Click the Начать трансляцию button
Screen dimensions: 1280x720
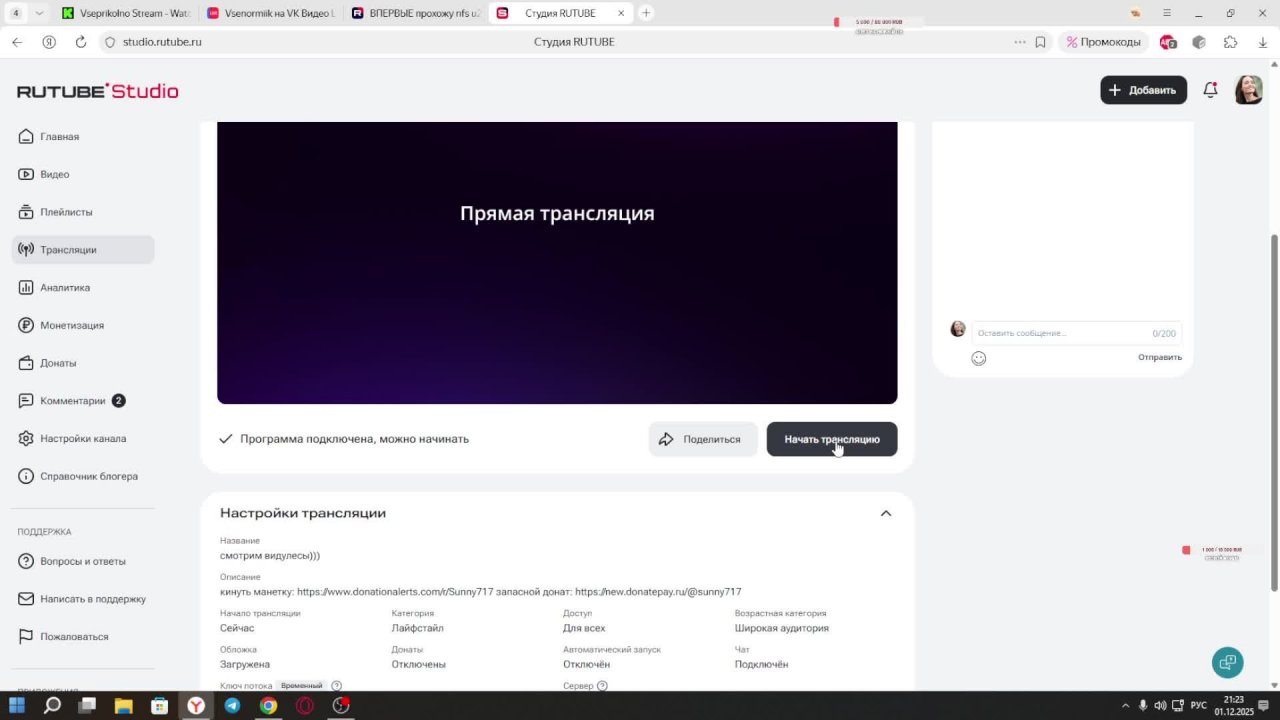pos(832,439)
